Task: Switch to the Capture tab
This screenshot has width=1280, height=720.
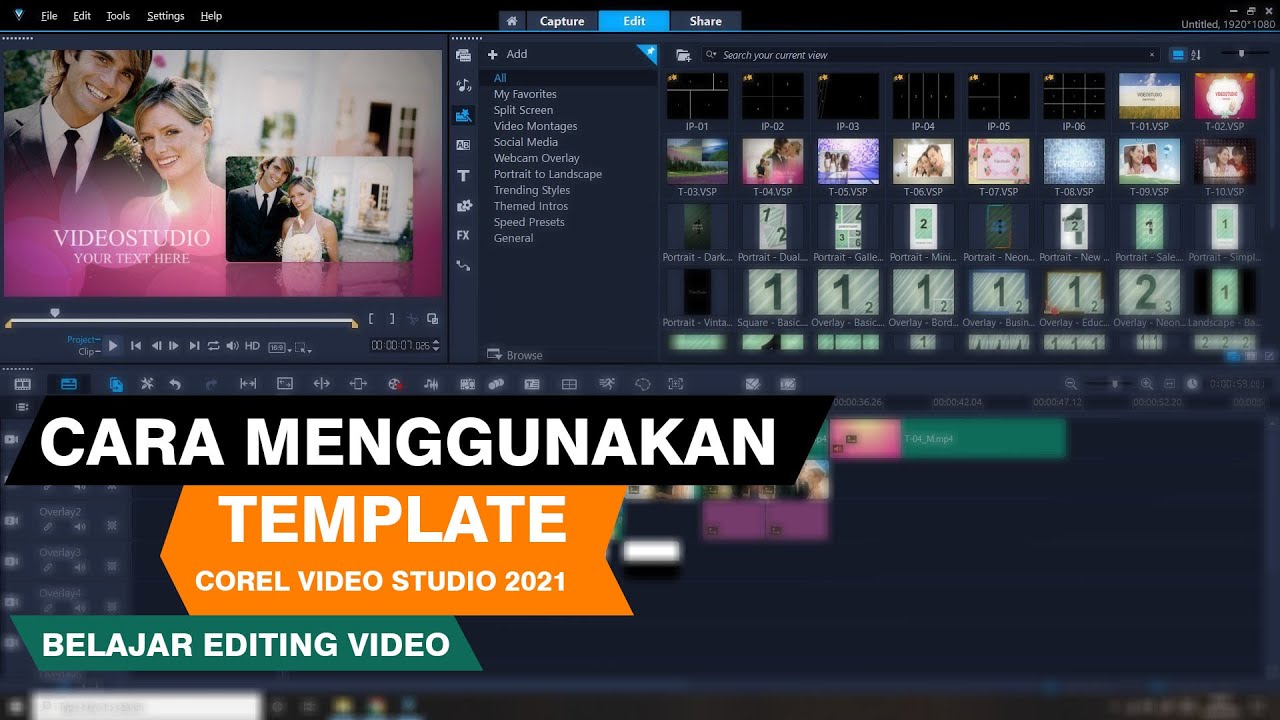Action: coord(562,21)
